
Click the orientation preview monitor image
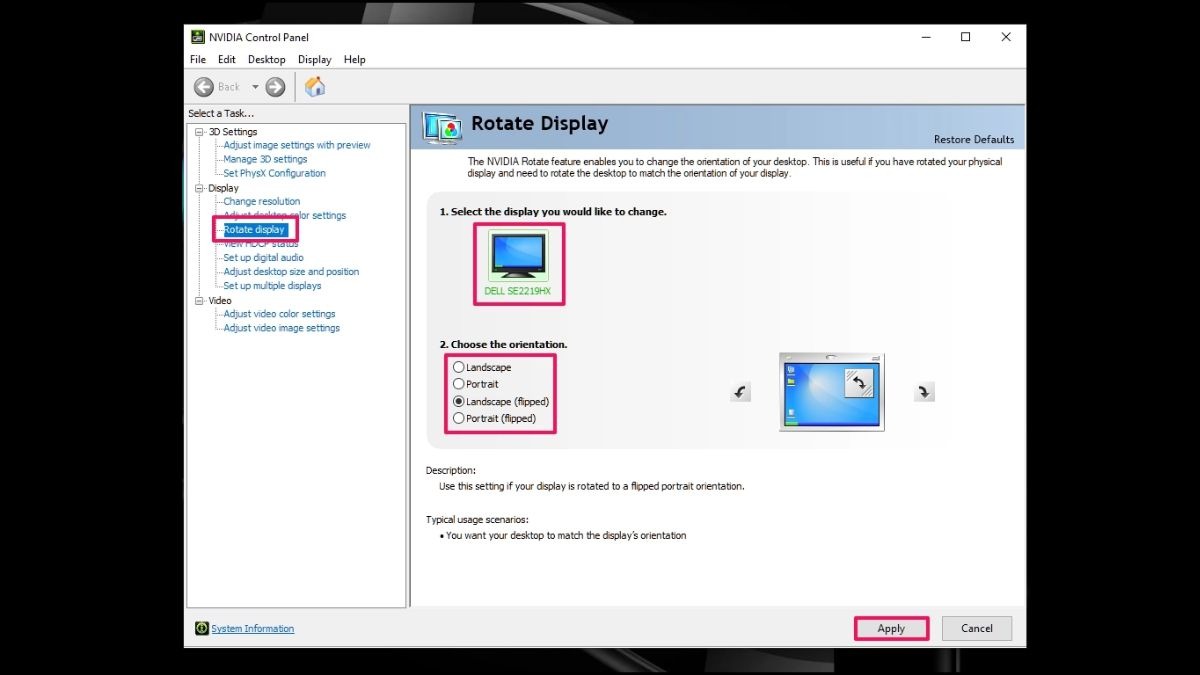pos(832,392)
